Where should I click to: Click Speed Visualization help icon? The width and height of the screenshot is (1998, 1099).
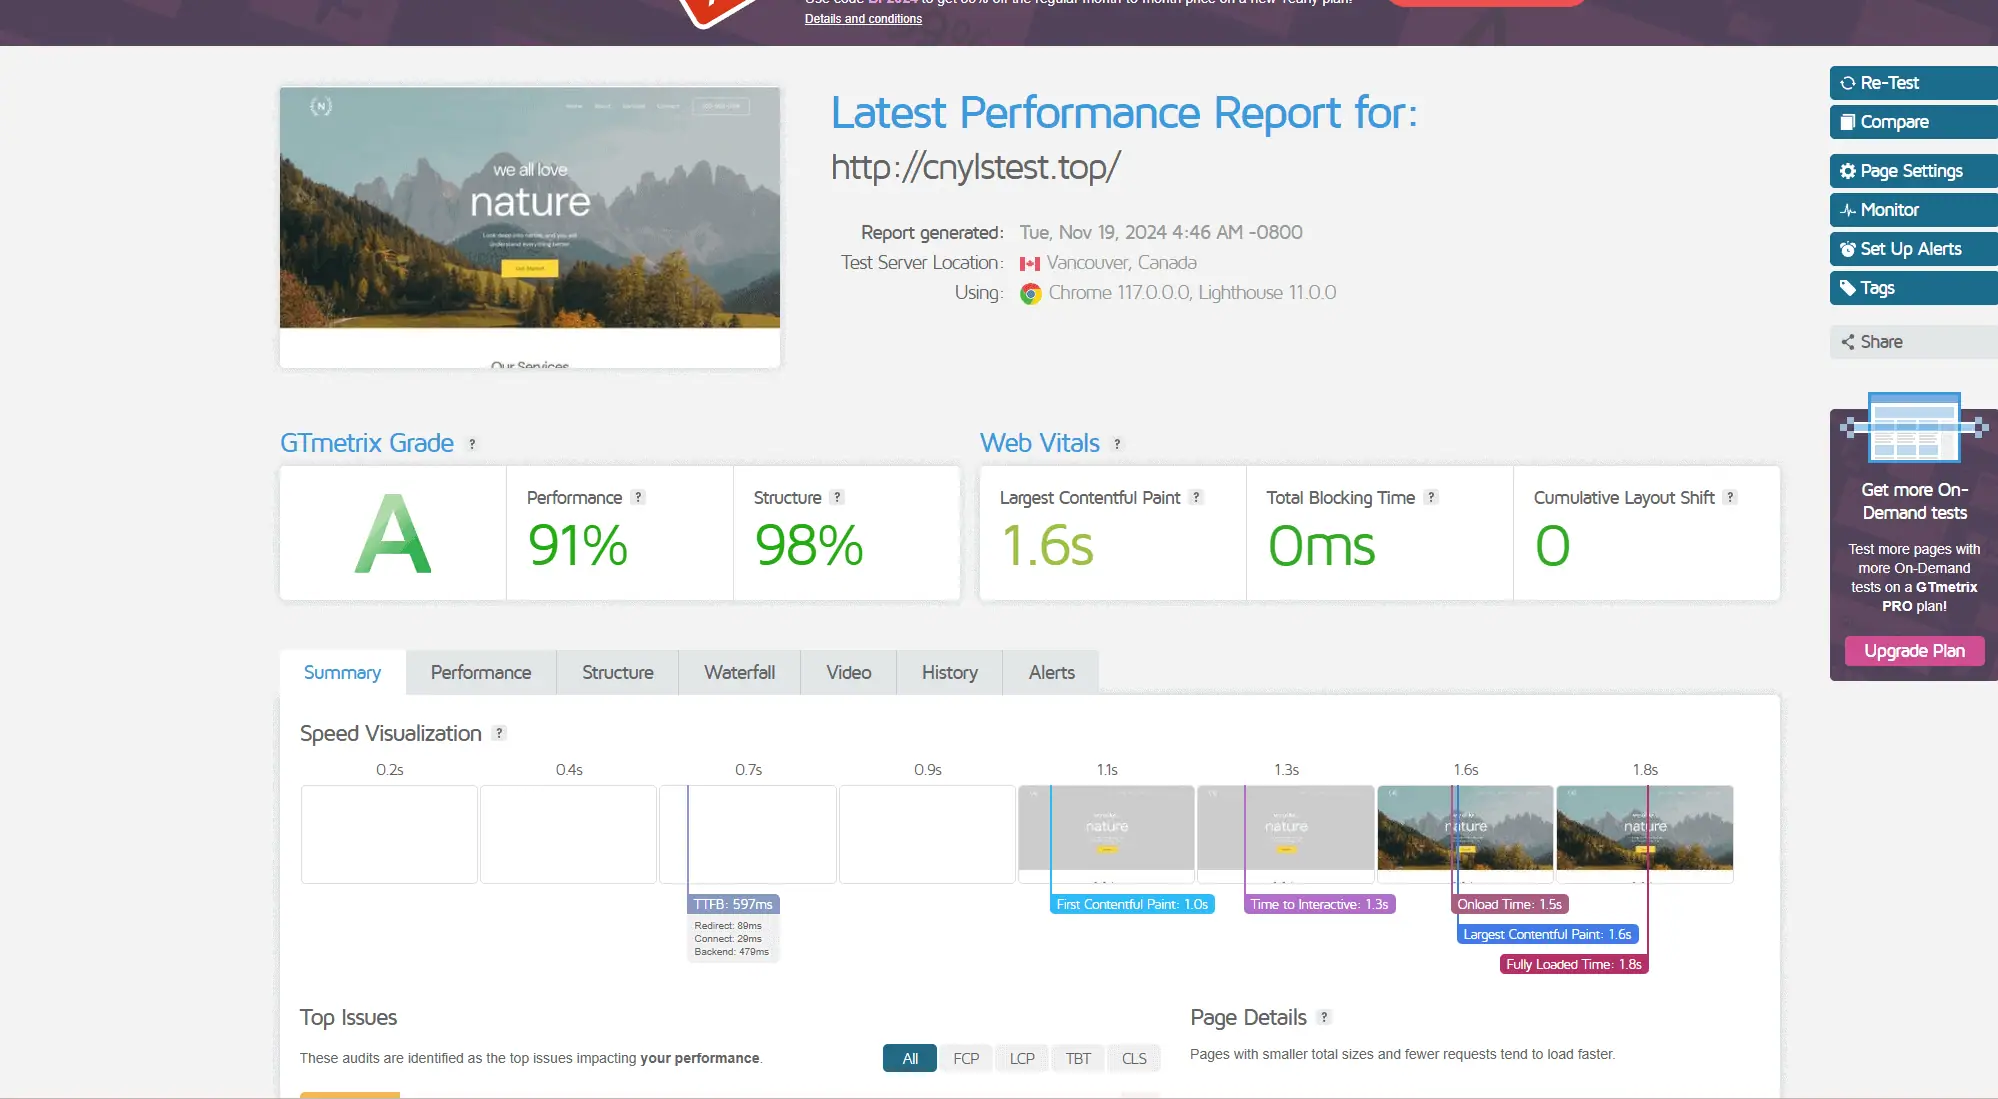click(x=499, y=733)
